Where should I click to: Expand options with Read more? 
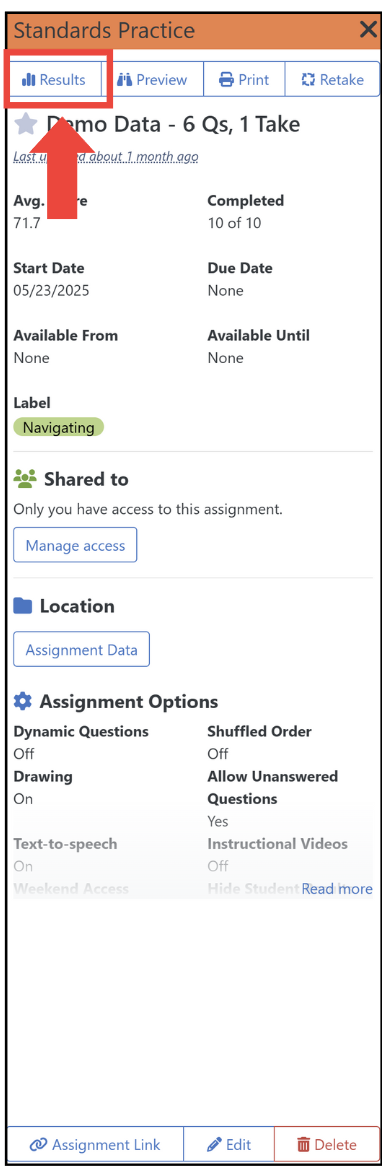pos(337,889)
